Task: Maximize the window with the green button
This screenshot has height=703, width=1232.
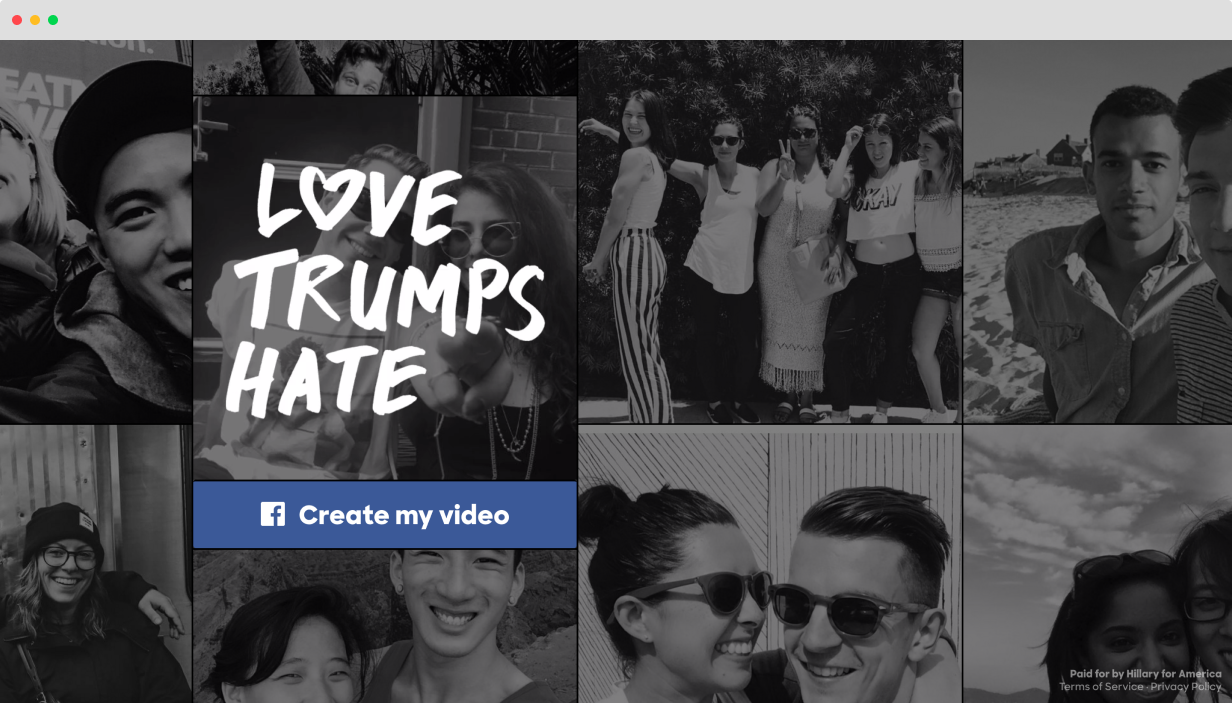Action: point(53,20)
